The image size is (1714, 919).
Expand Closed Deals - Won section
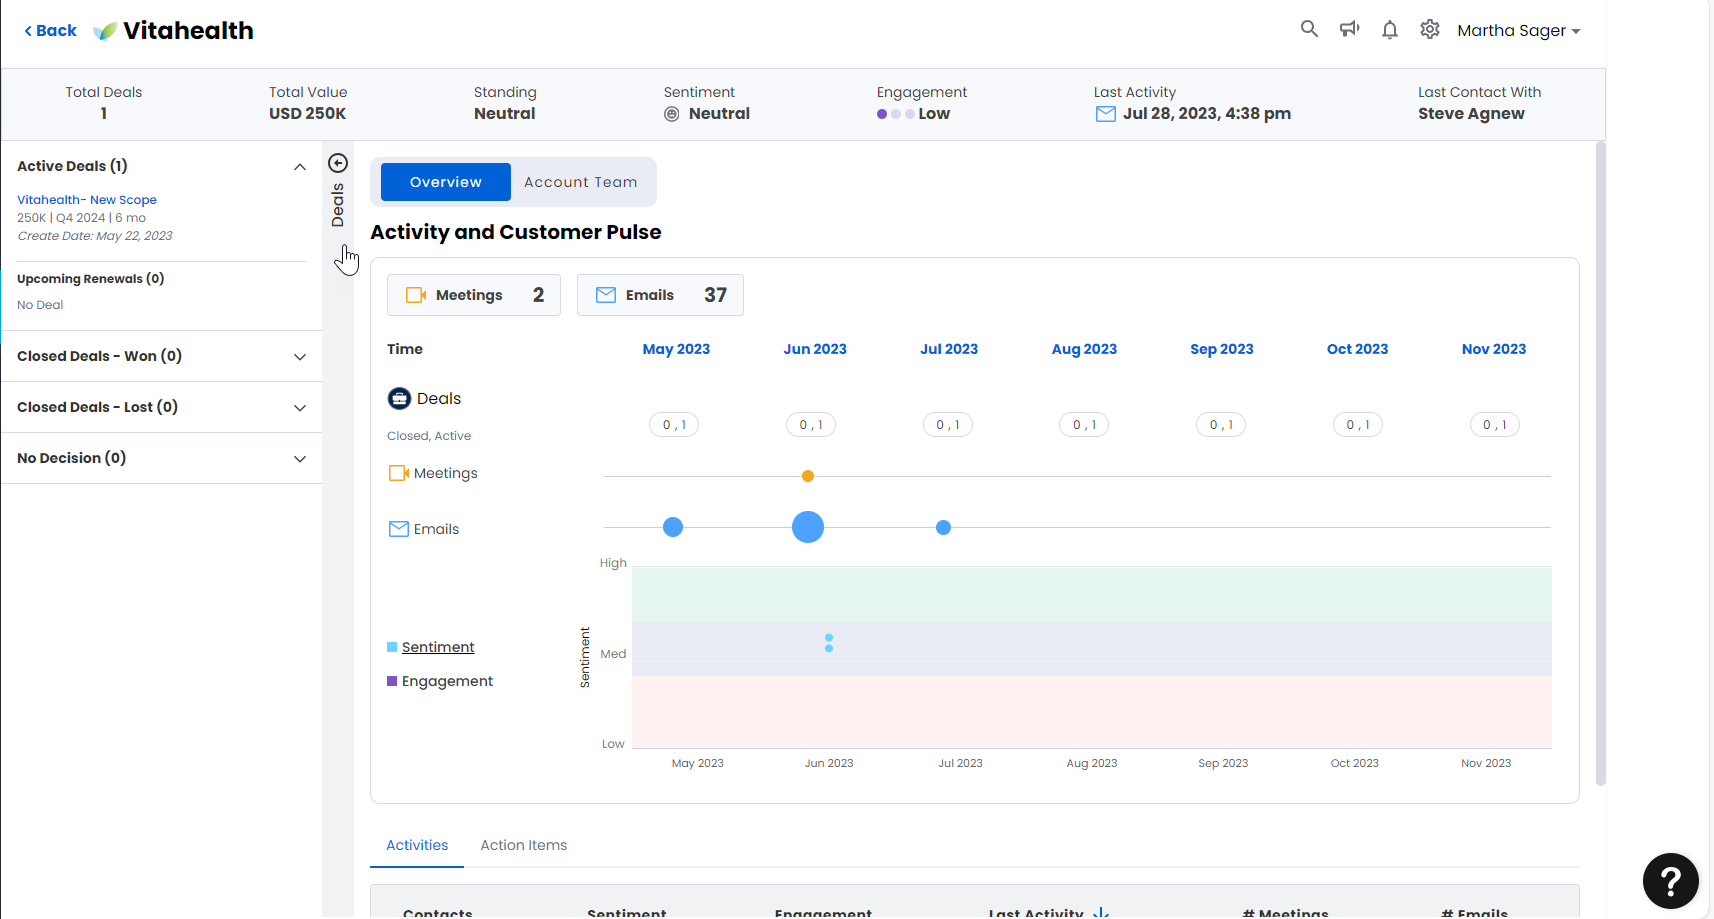(x=299, y=357)
